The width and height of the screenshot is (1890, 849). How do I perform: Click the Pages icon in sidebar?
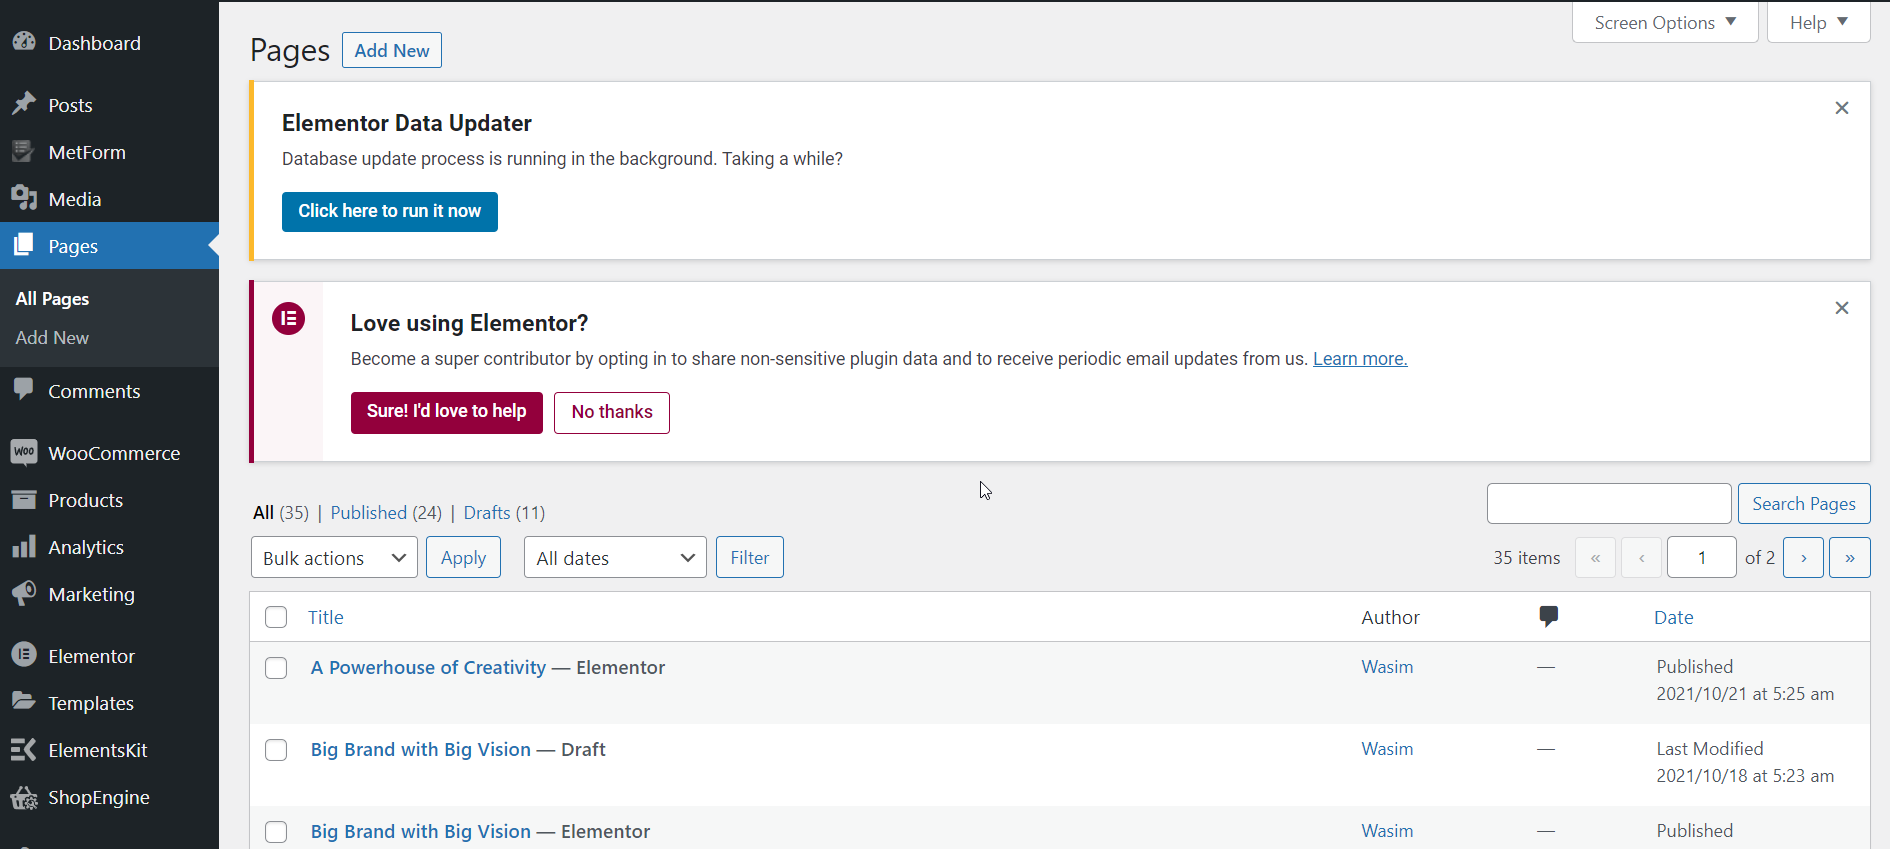tap(24, 245)
